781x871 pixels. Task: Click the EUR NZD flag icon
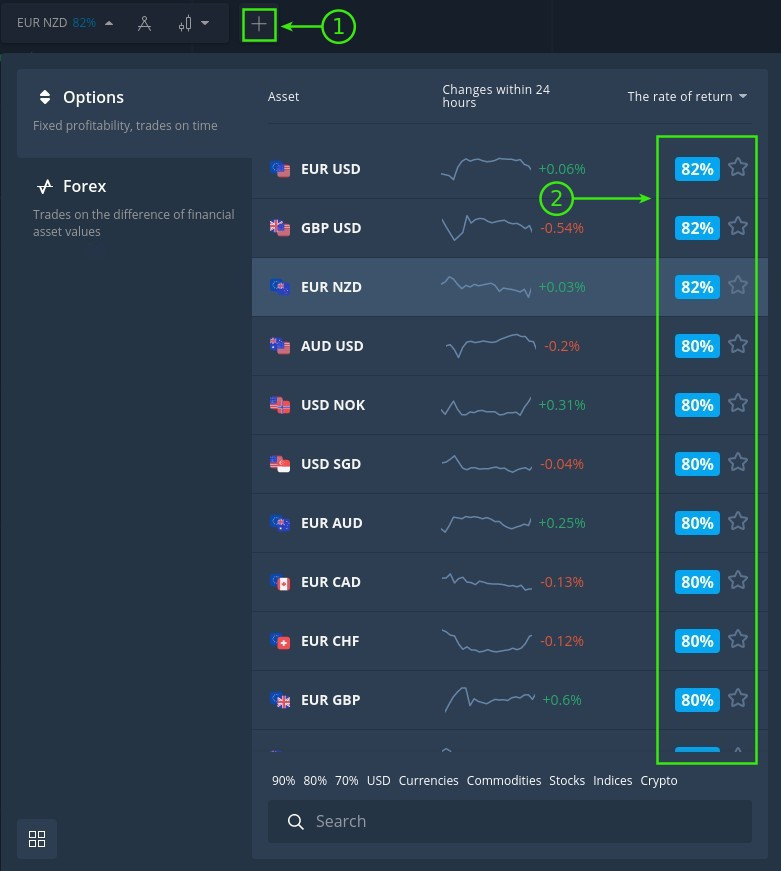click(280, 287)
